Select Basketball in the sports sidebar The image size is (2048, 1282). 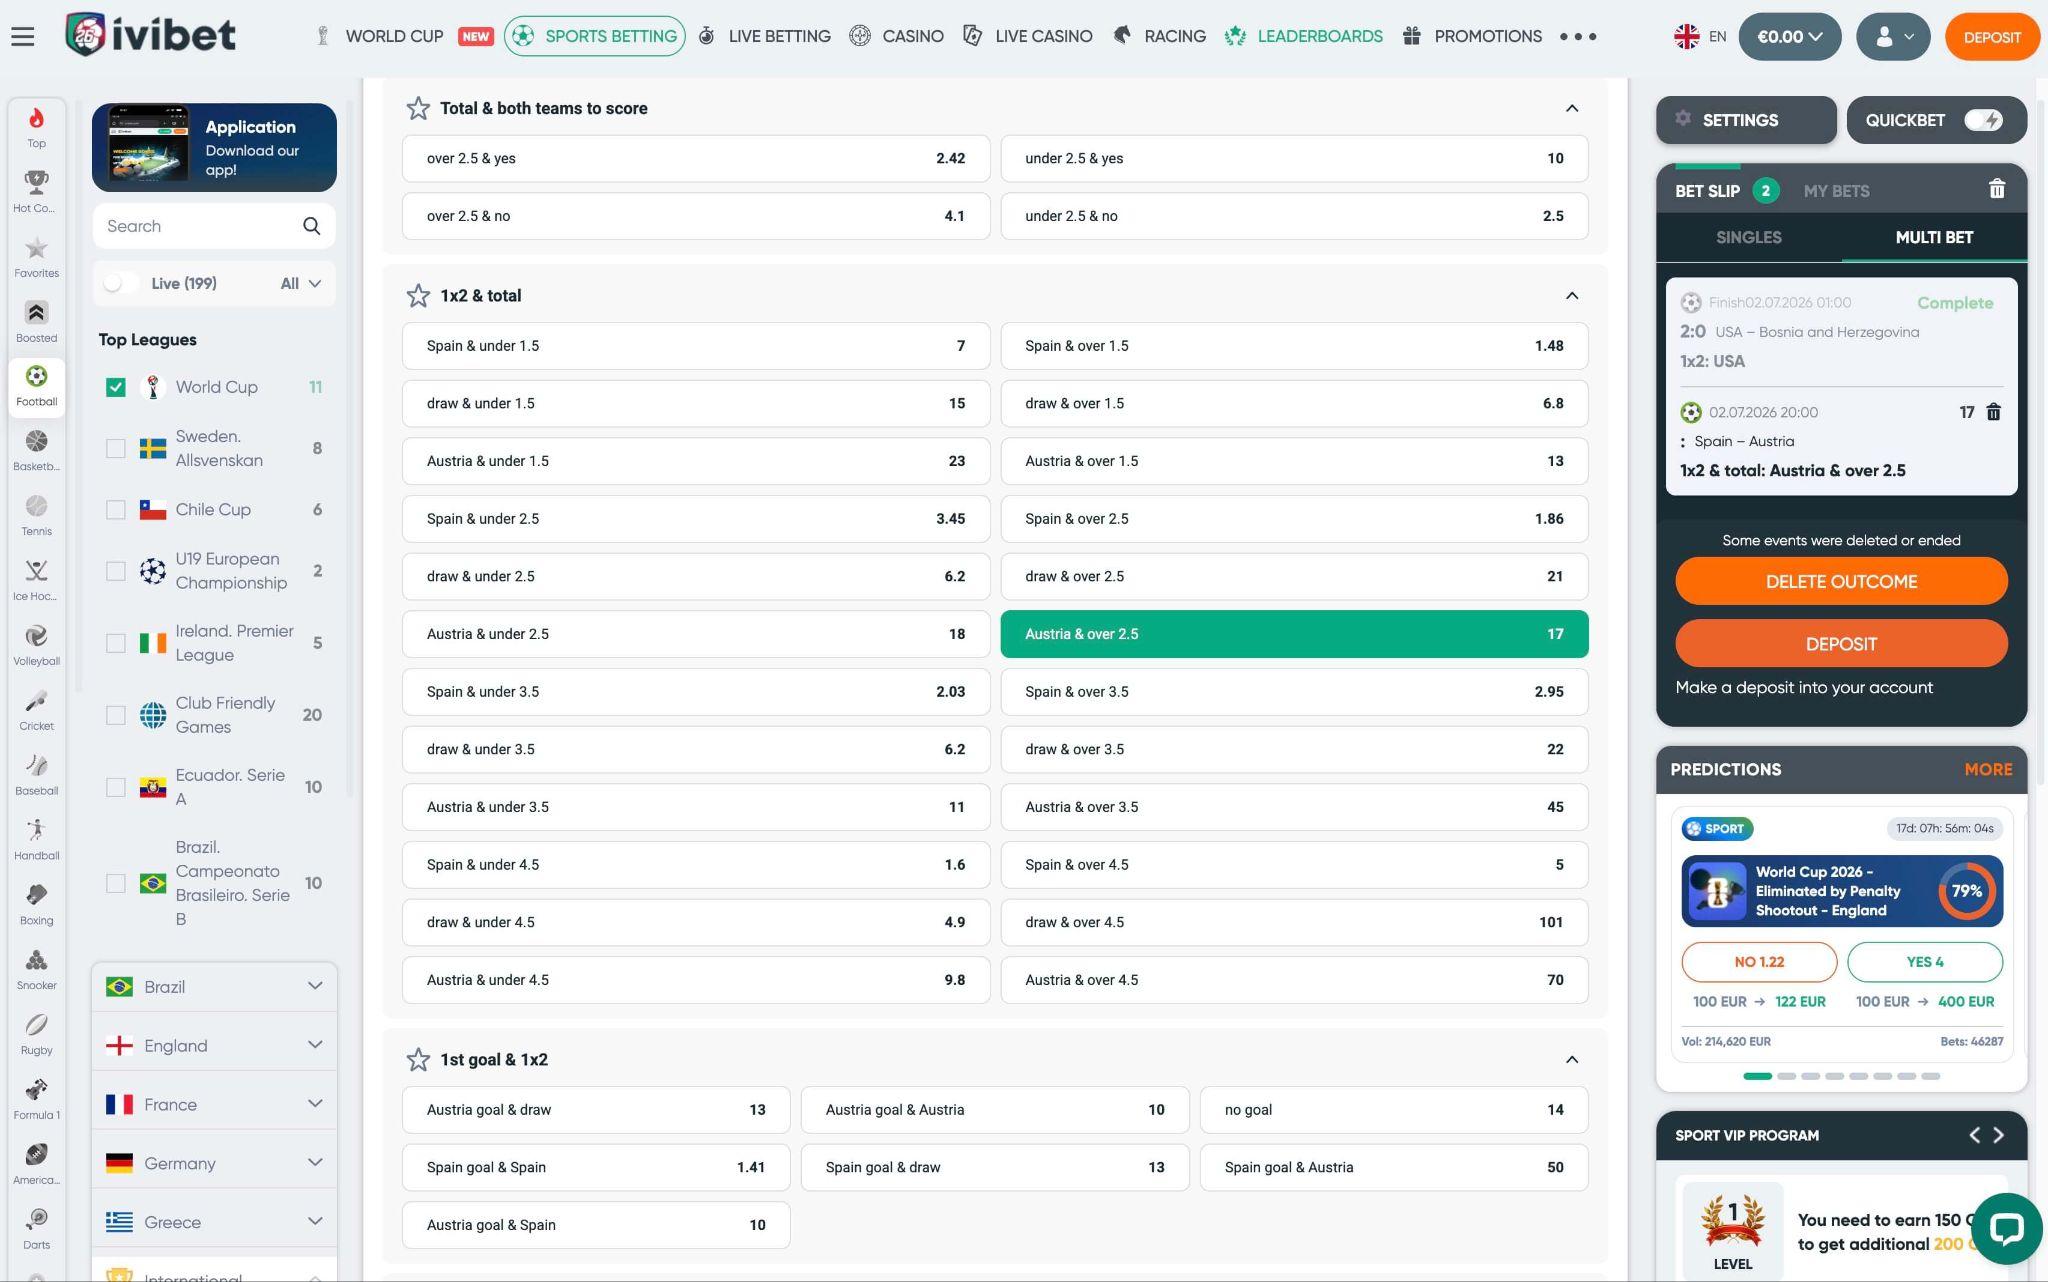click(x=36, y=450)
